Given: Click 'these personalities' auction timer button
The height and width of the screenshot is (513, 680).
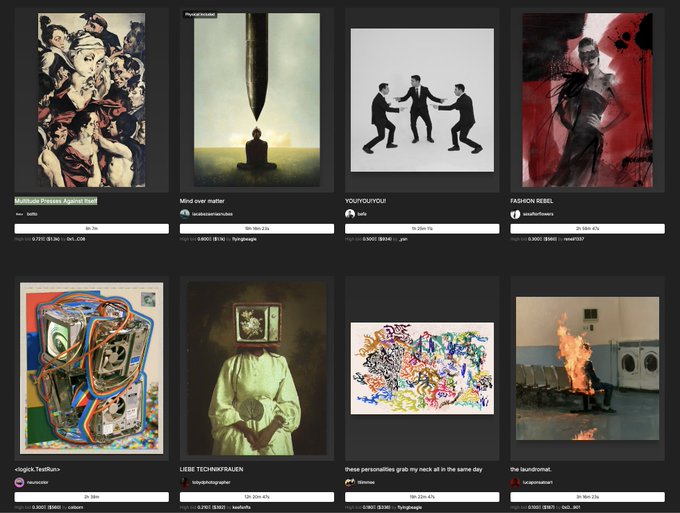Looking at the screenshot, I should point(422,497).
